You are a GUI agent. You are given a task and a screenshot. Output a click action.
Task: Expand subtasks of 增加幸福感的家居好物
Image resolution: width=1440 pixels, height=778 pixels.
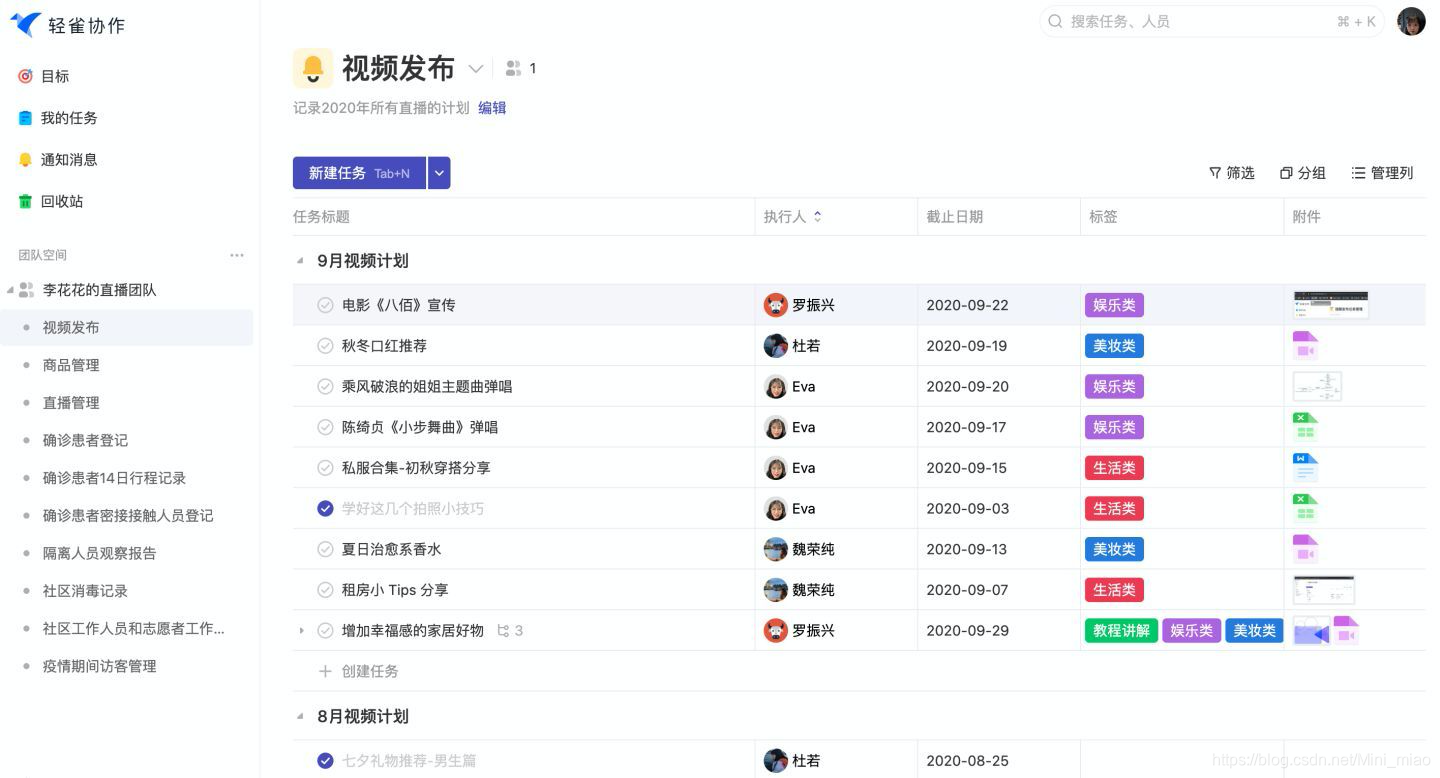(x=303, y=630)
